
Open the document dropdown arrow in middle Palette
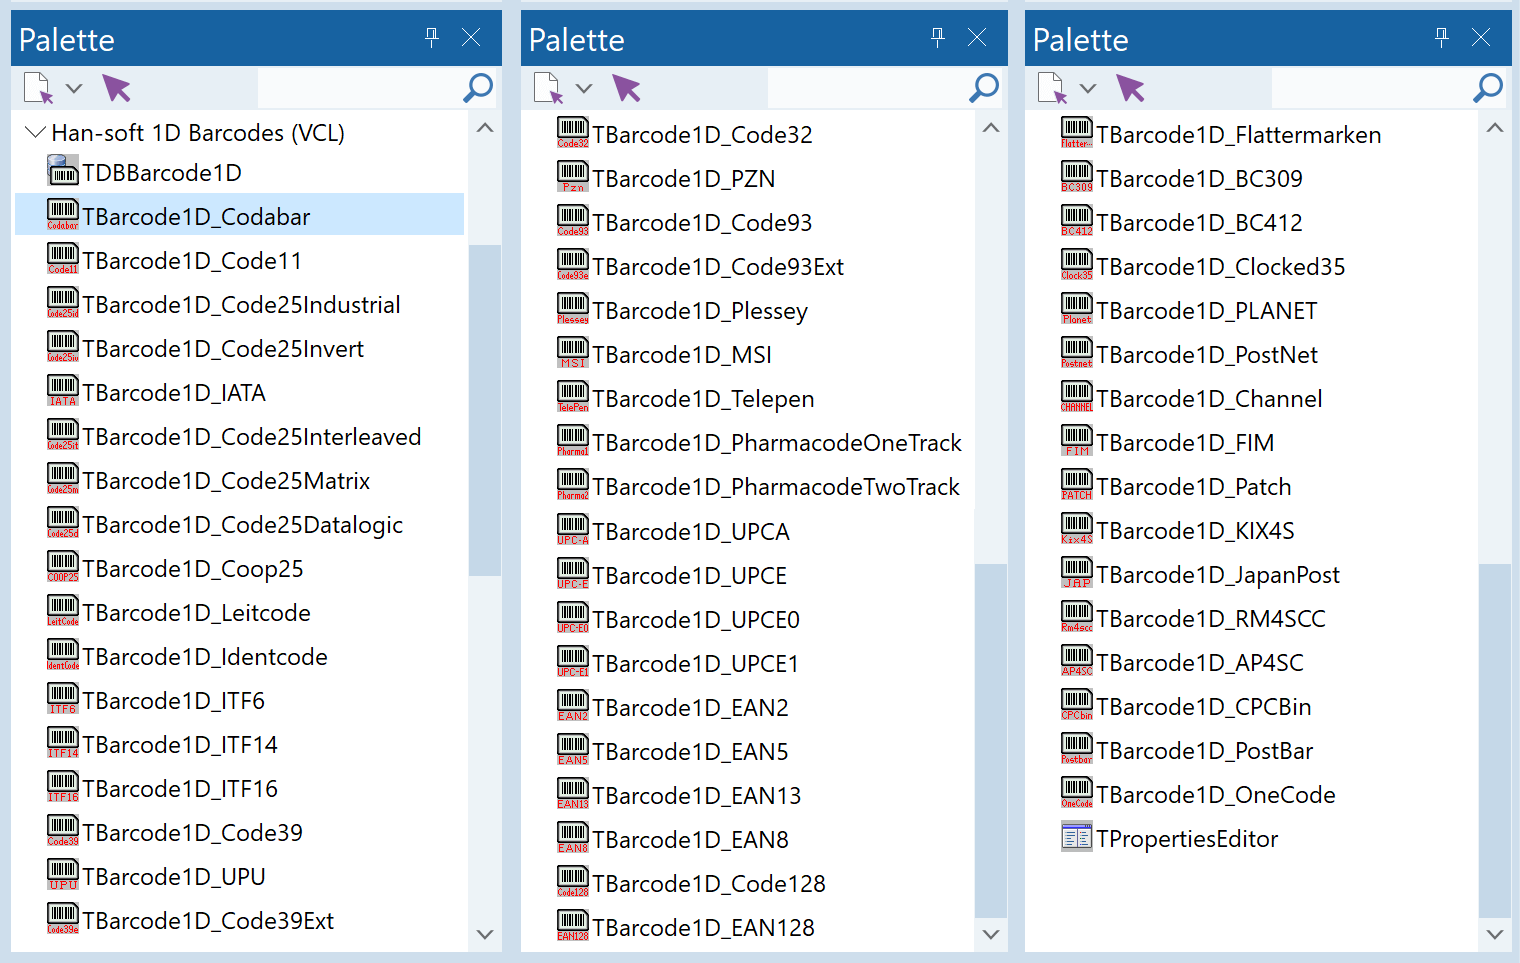584,88
